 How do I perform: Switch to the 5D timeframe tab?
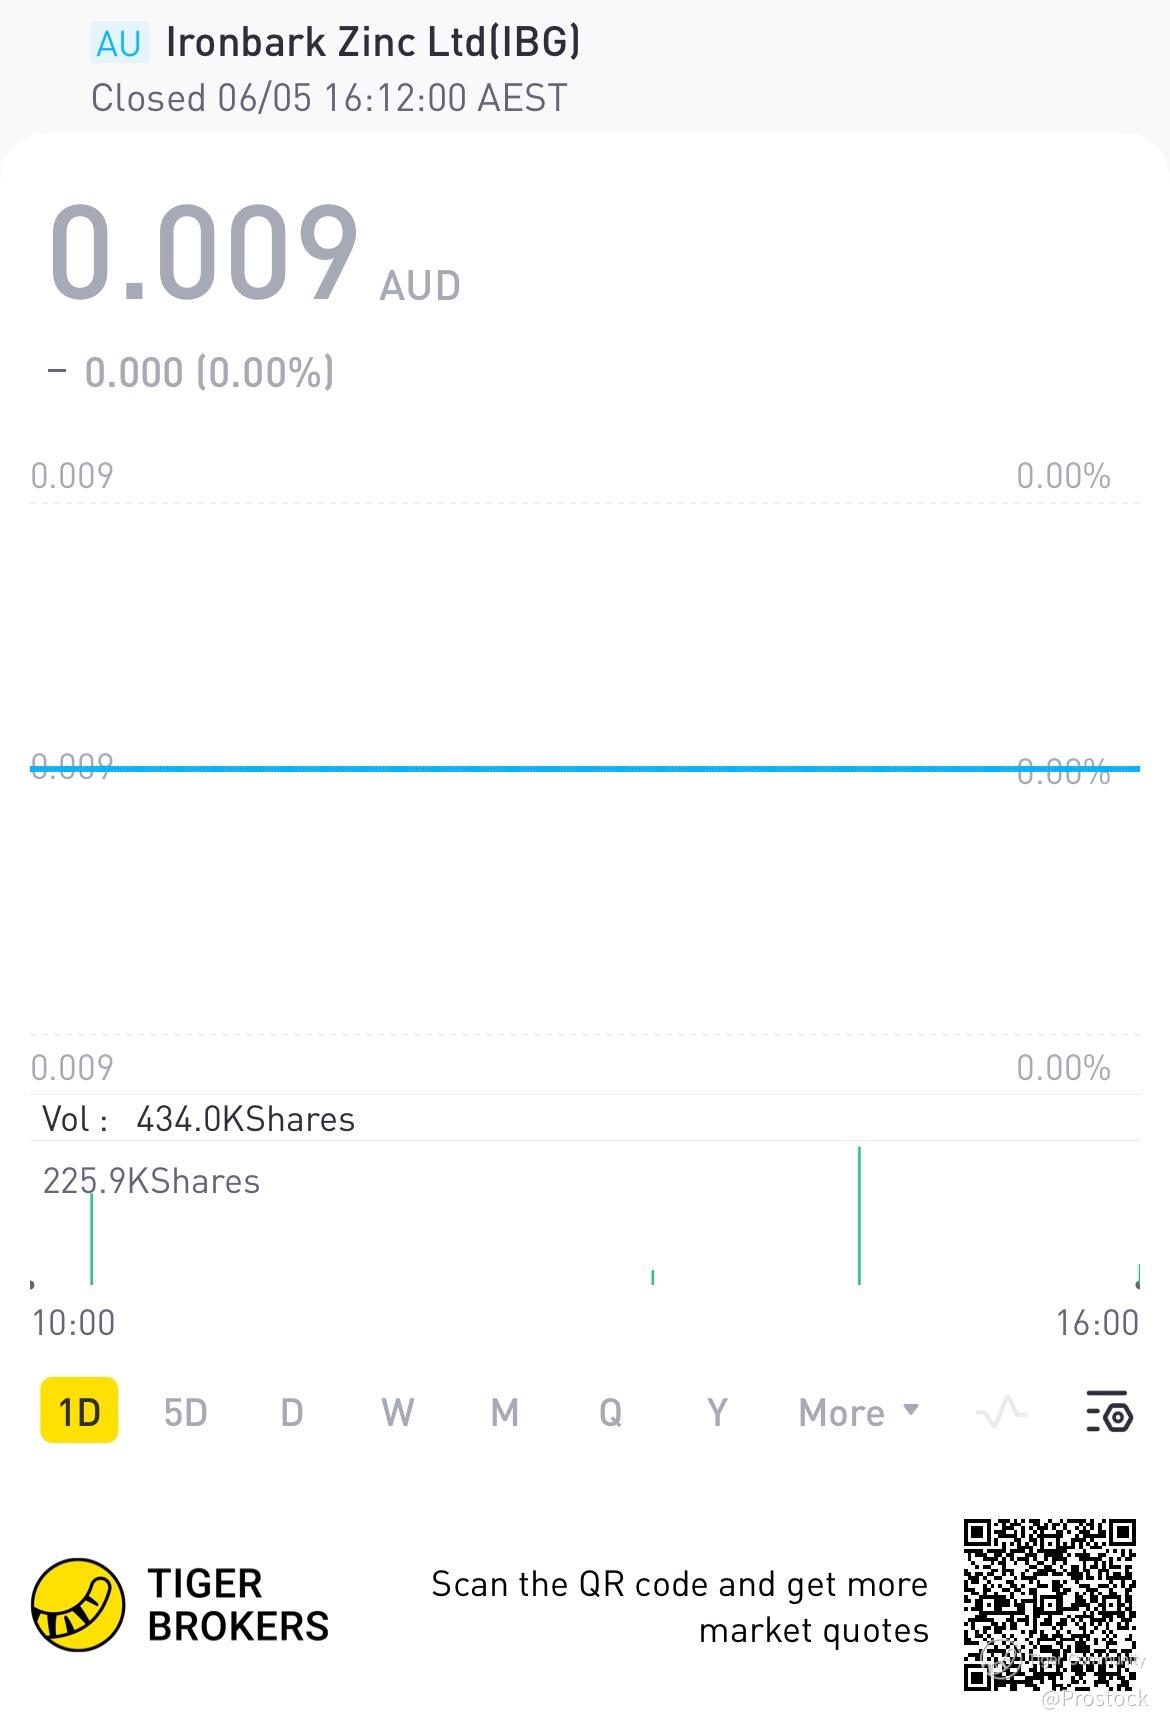coord(185,1412)
